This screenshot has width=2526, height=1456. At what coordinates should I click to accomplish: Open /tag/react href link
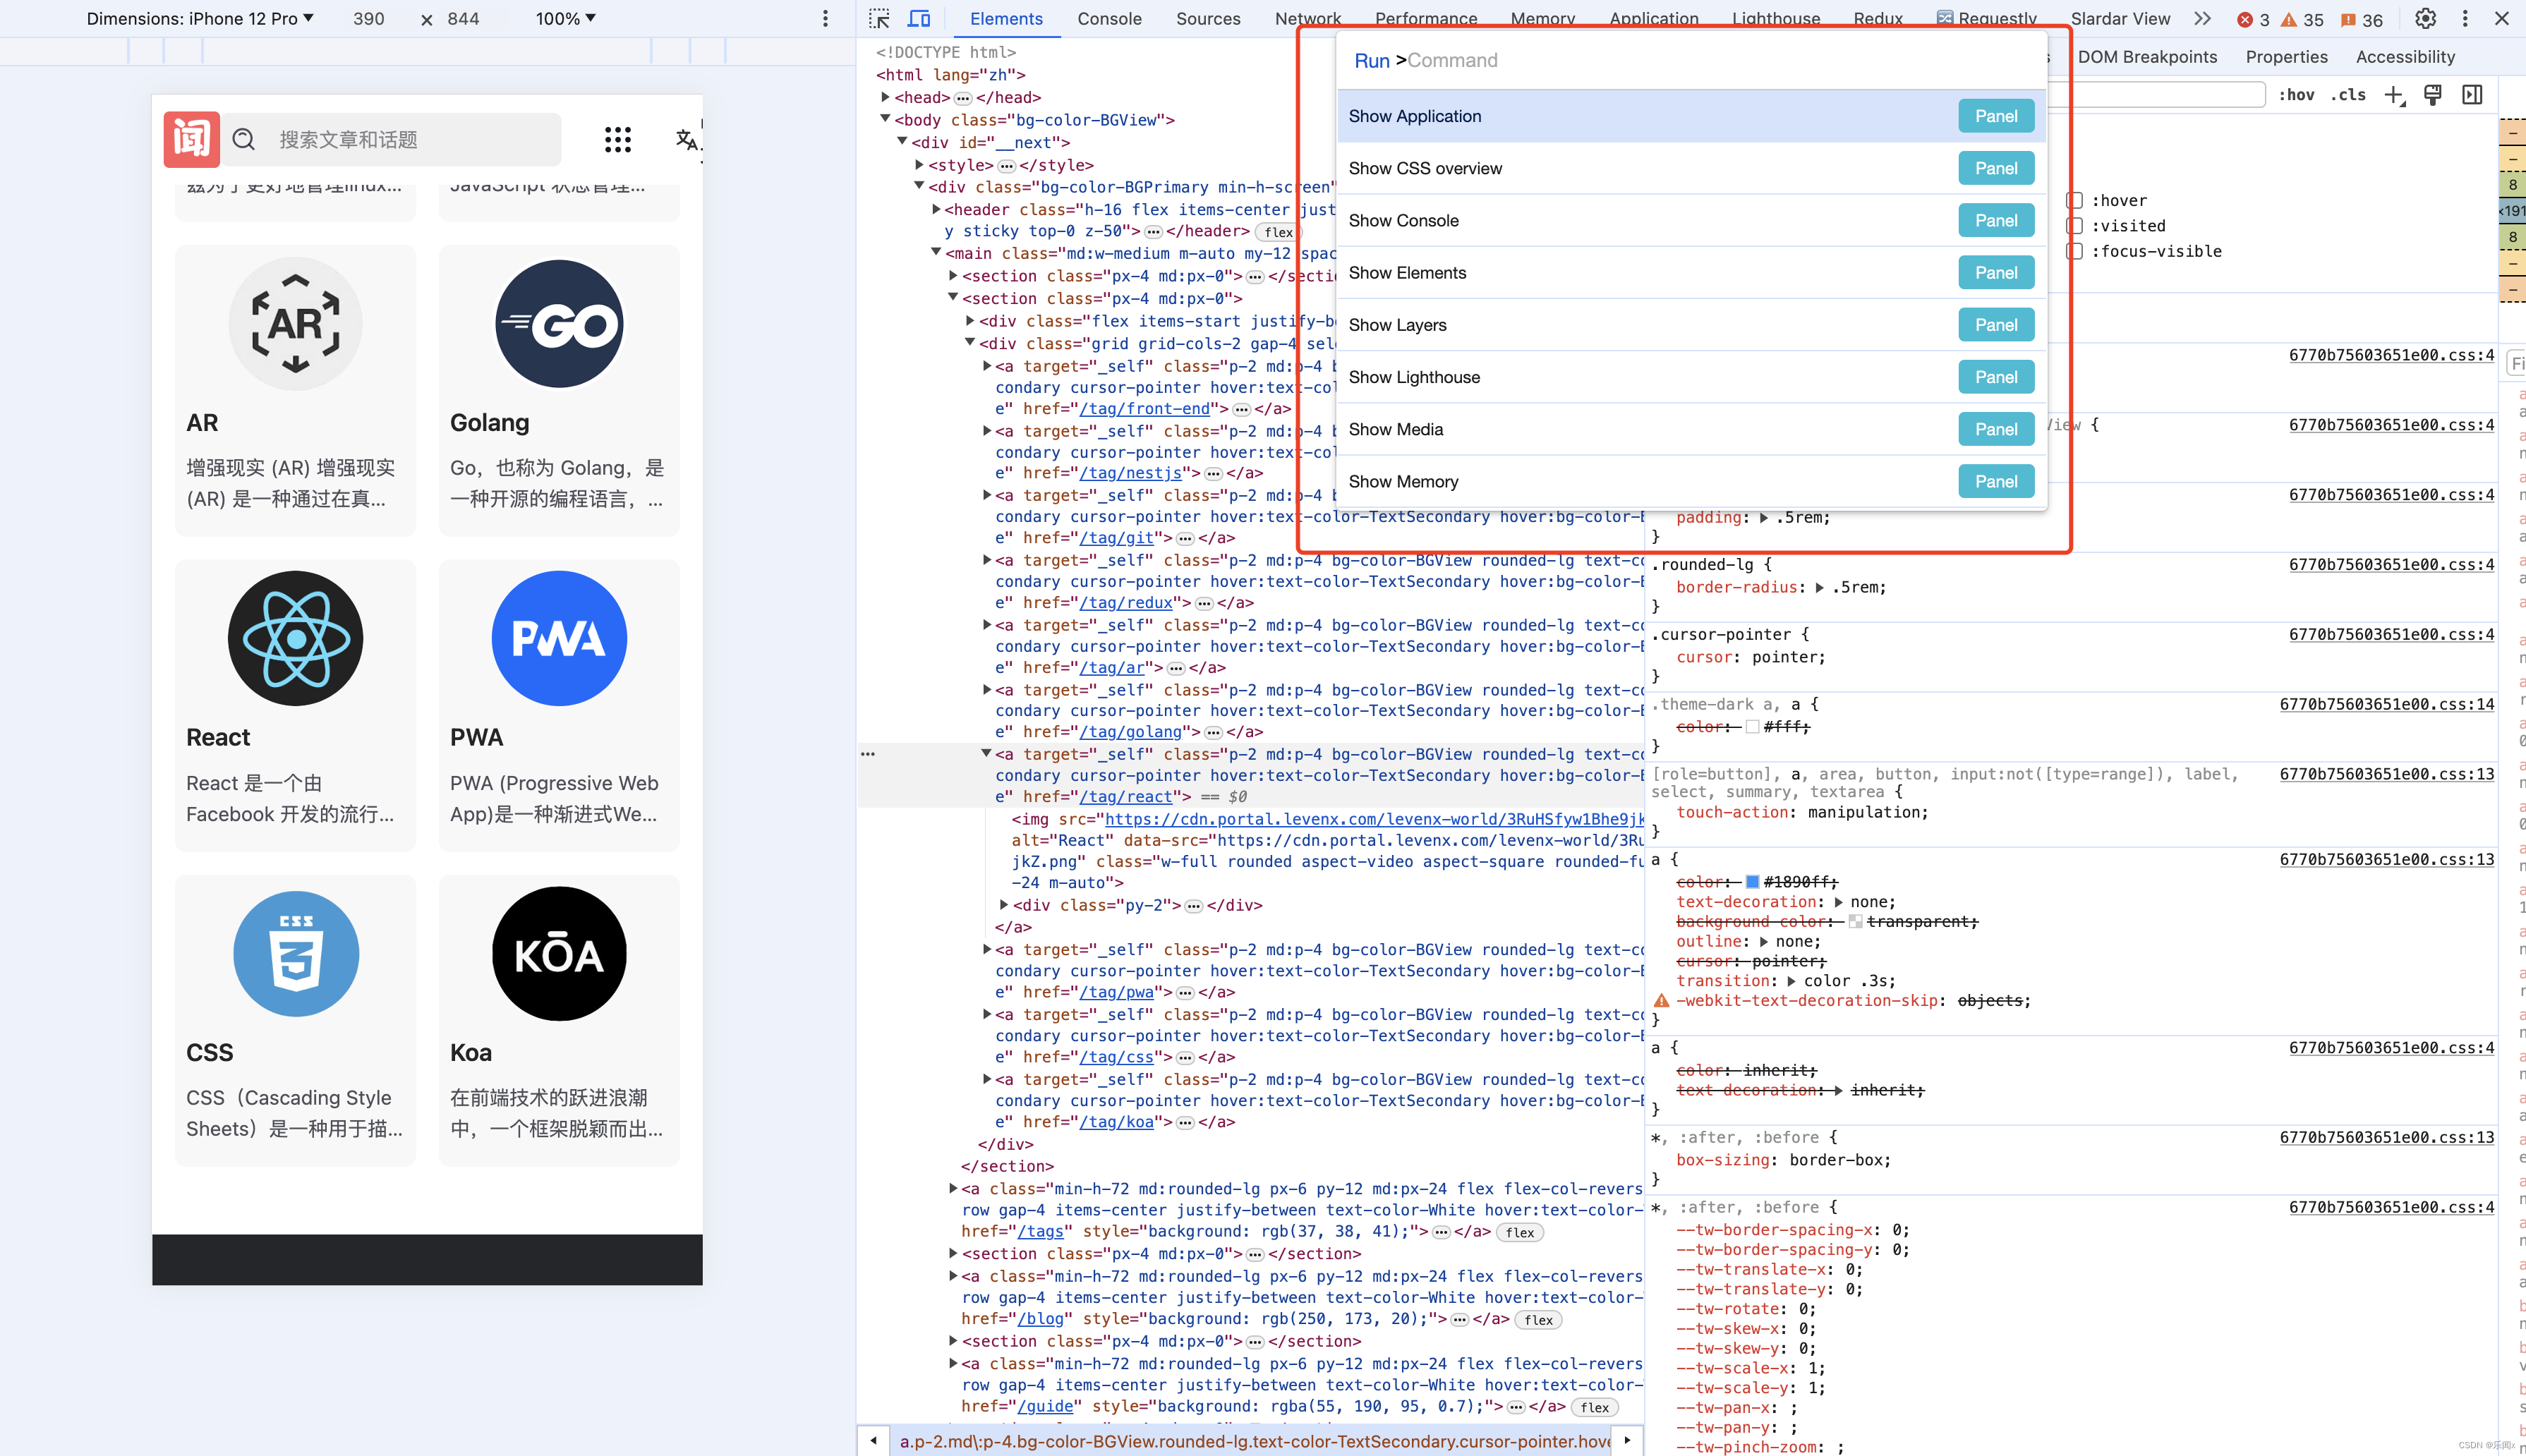(1125, 797)
